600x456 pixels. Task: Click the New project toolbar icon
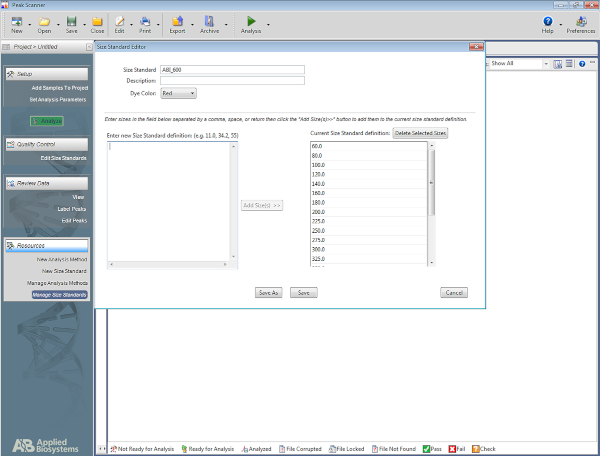coord(17,21)
